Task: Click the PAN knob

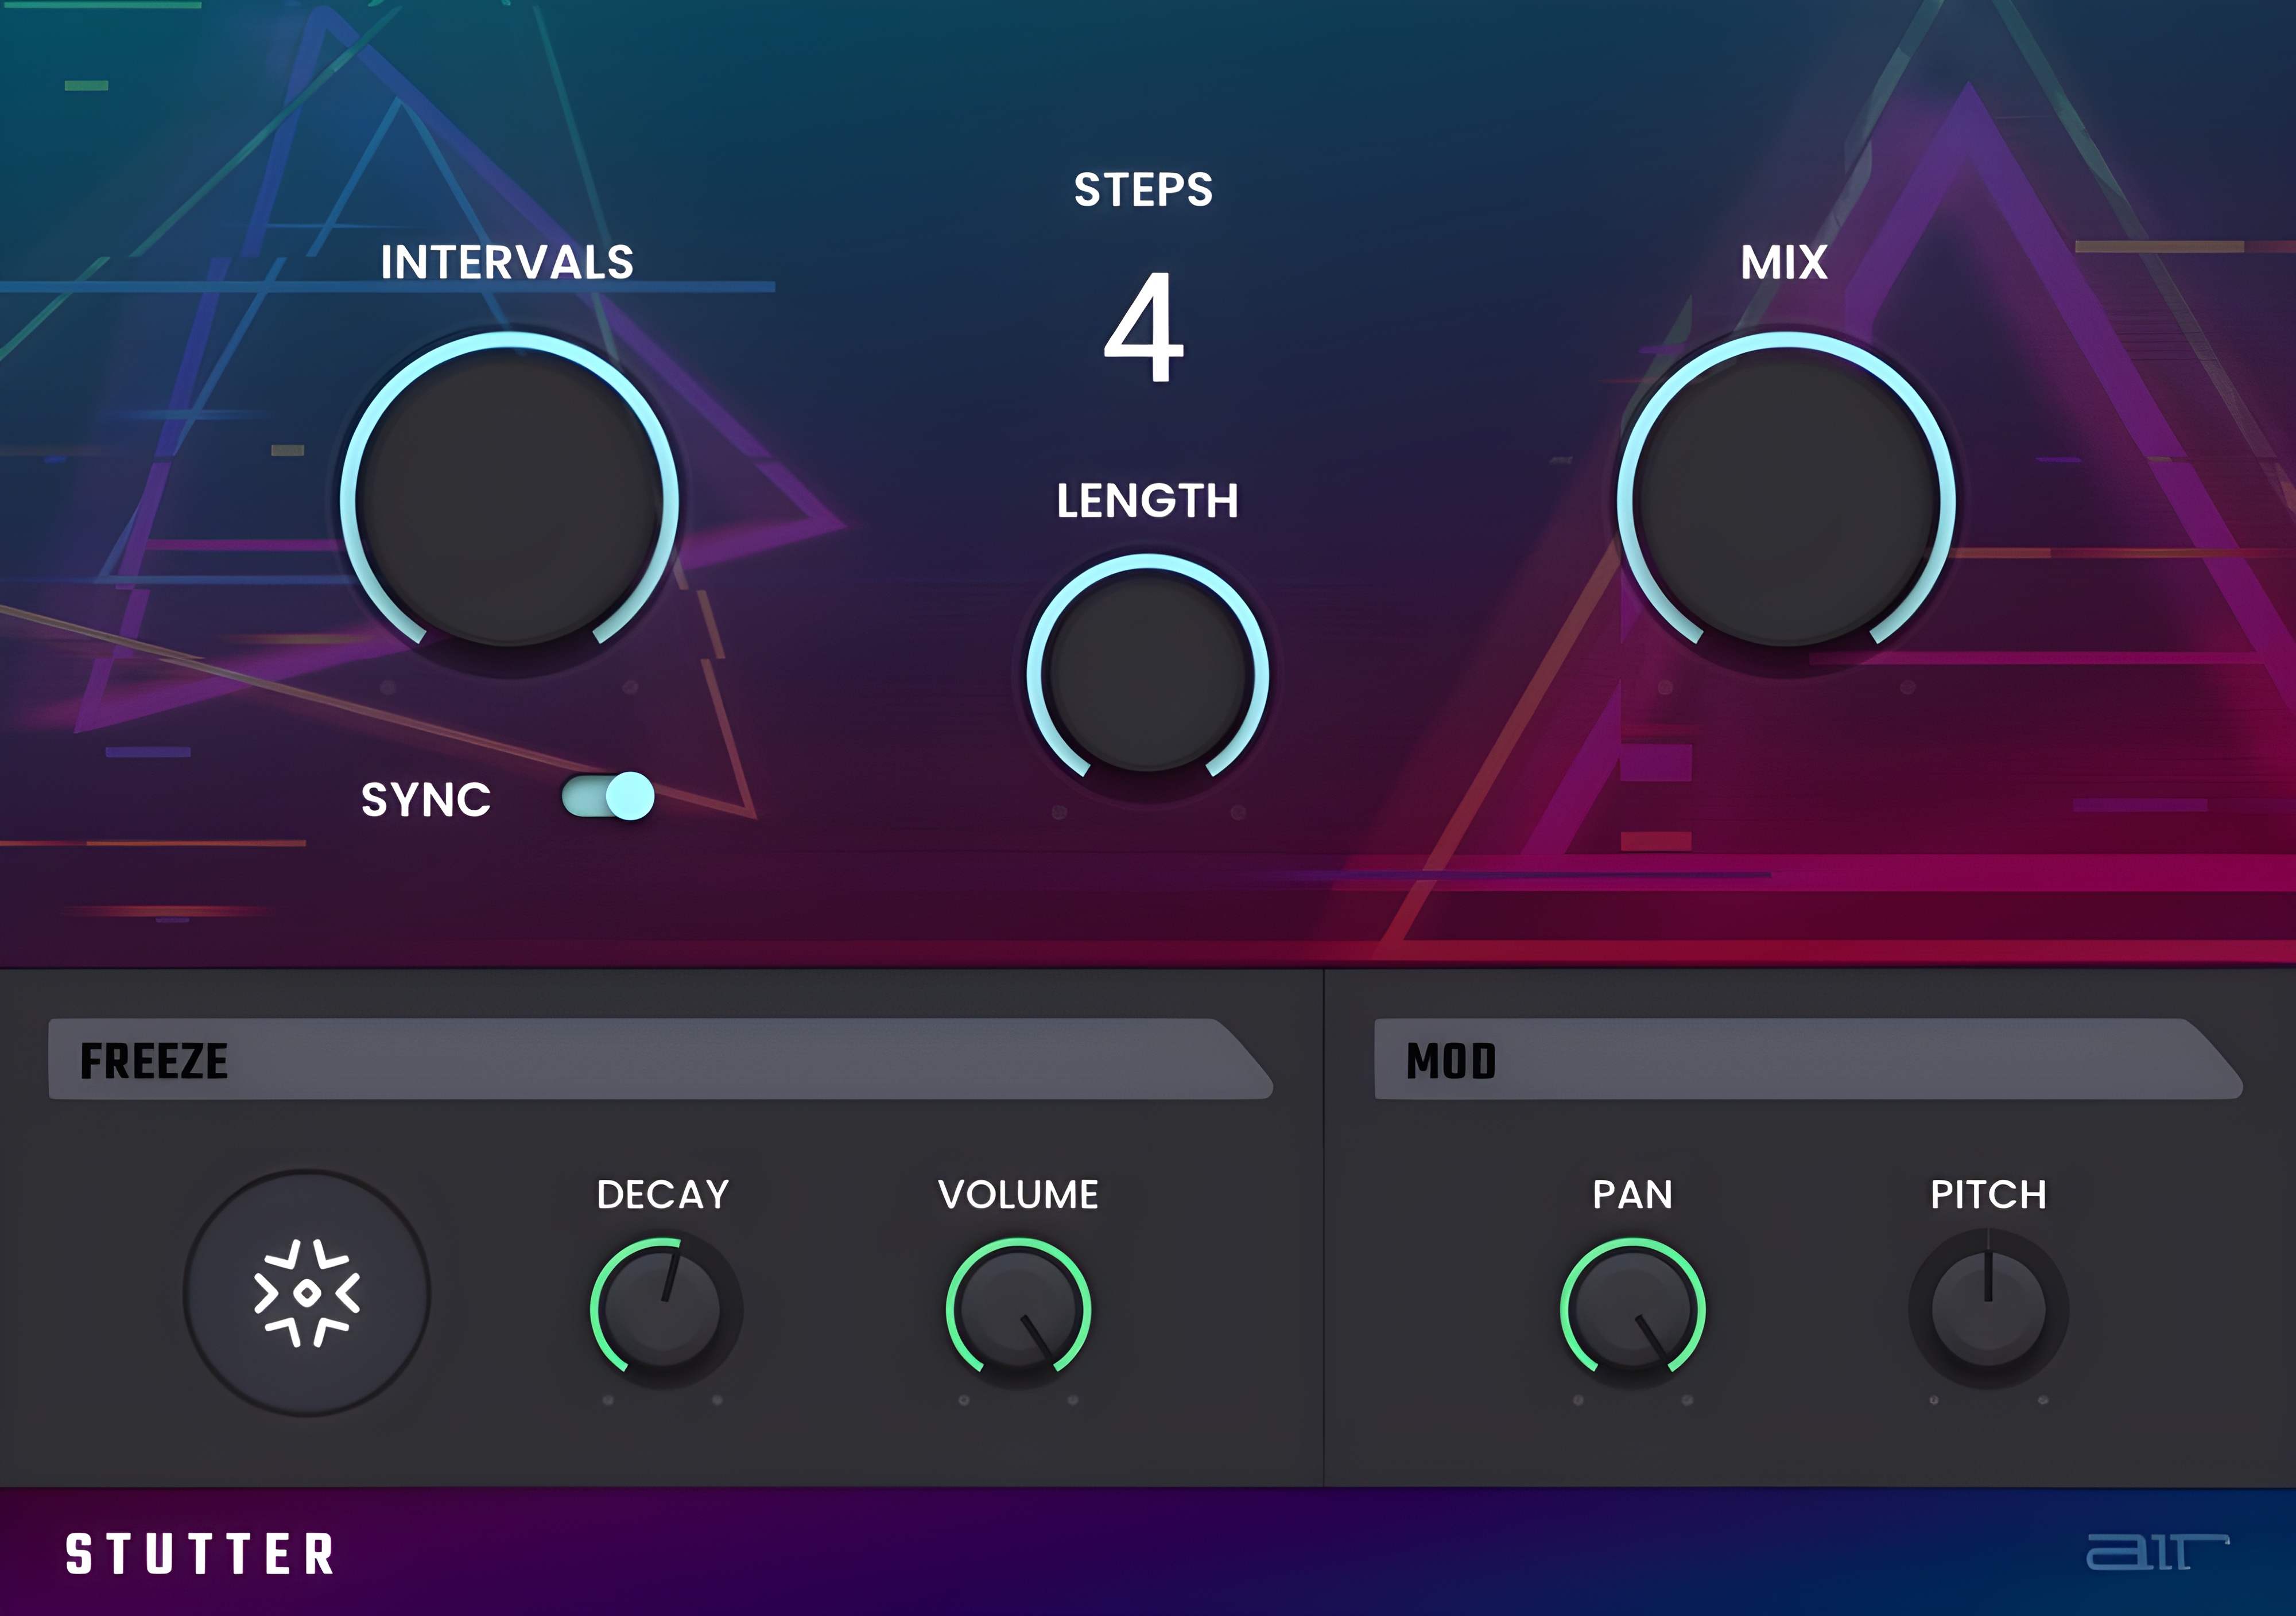Action: tap(1632, 1309)
